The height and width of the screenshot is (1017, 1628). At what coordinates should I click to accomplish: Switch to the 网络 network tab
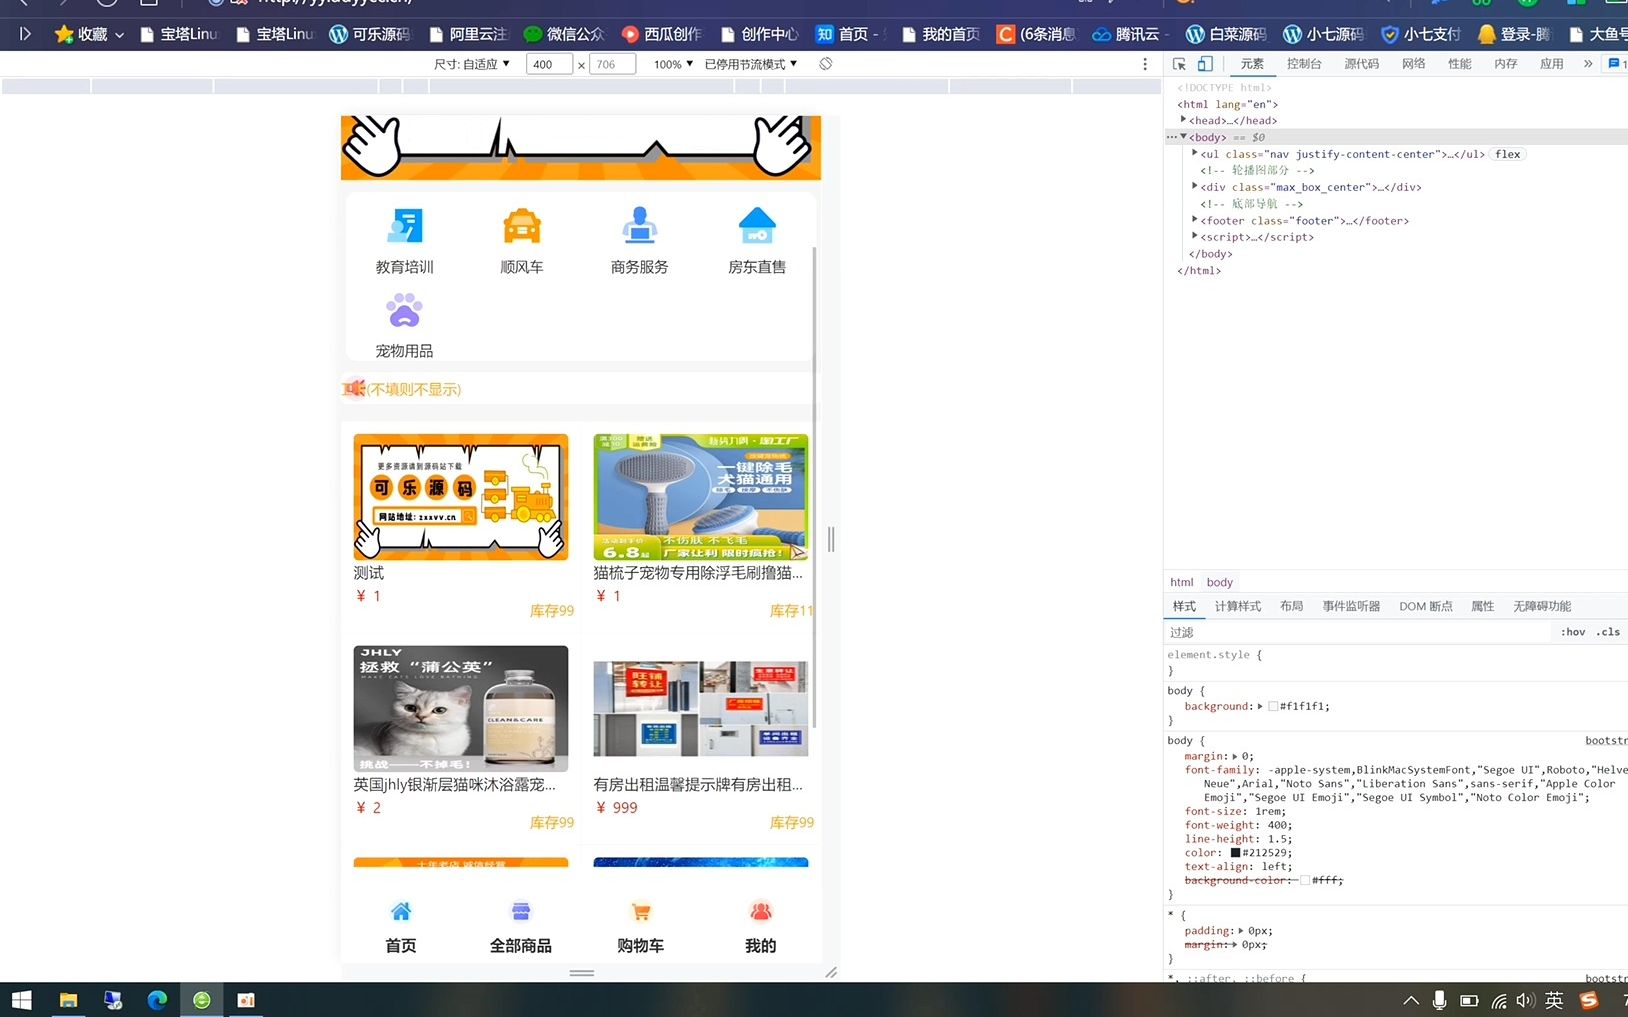tap(1413, 64)
